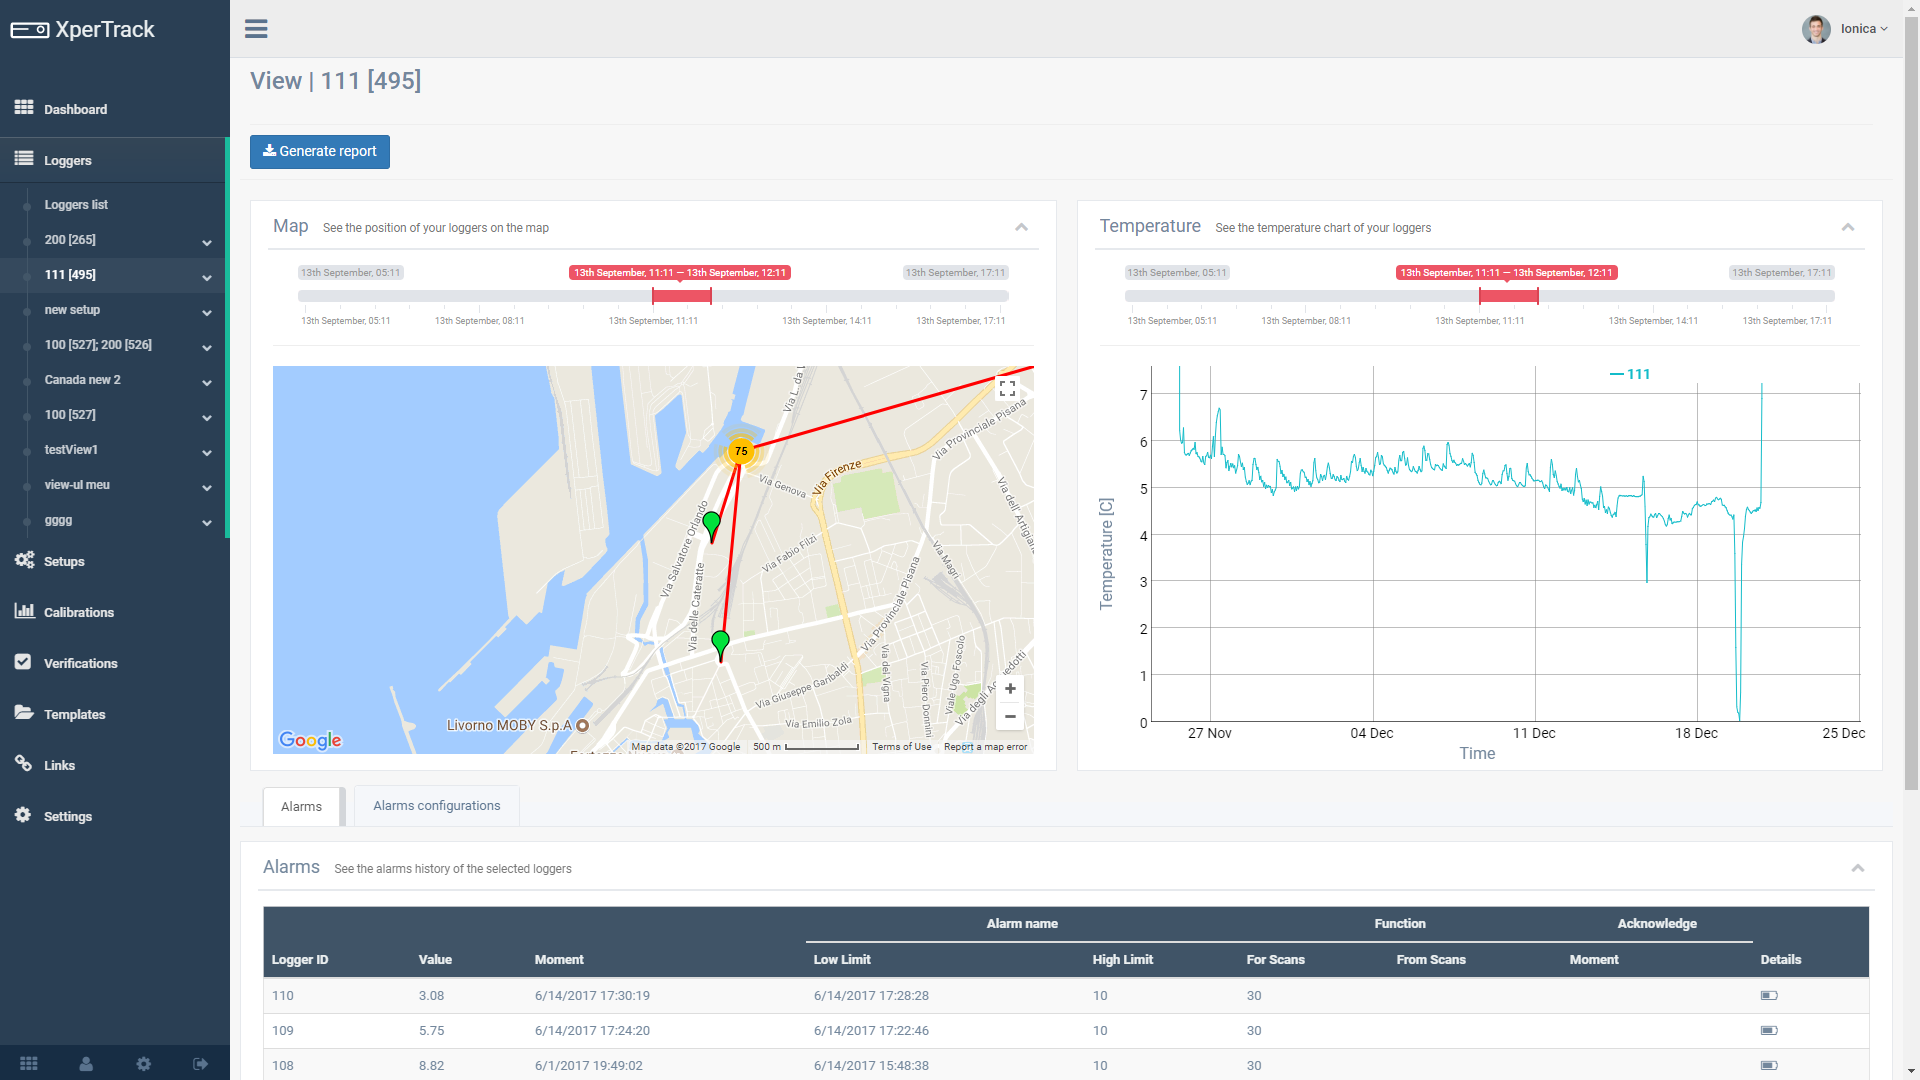This screenshot has height=1080, width=1920.
Task: Toggle the 111 series legend in chart
Action: pos(1630,374)
